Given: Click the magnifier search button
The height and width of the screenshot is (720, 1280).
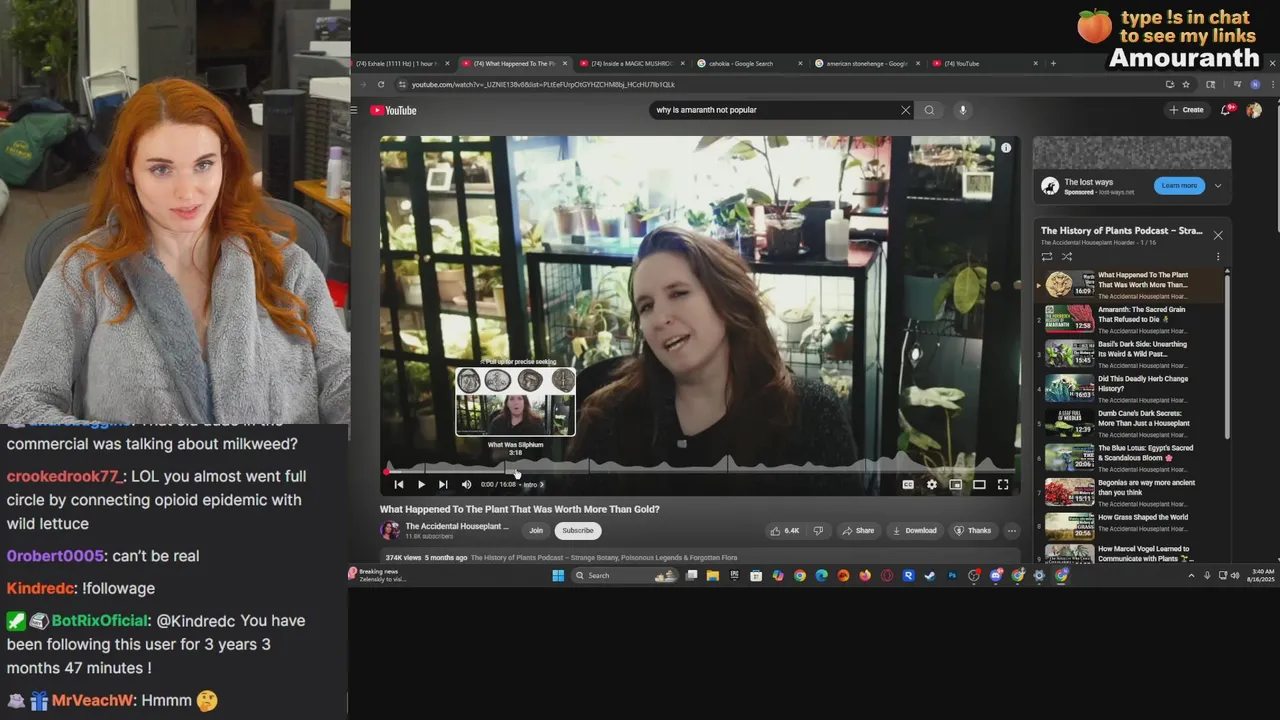Looking at the screenshot, I should (x=929, y=110).
